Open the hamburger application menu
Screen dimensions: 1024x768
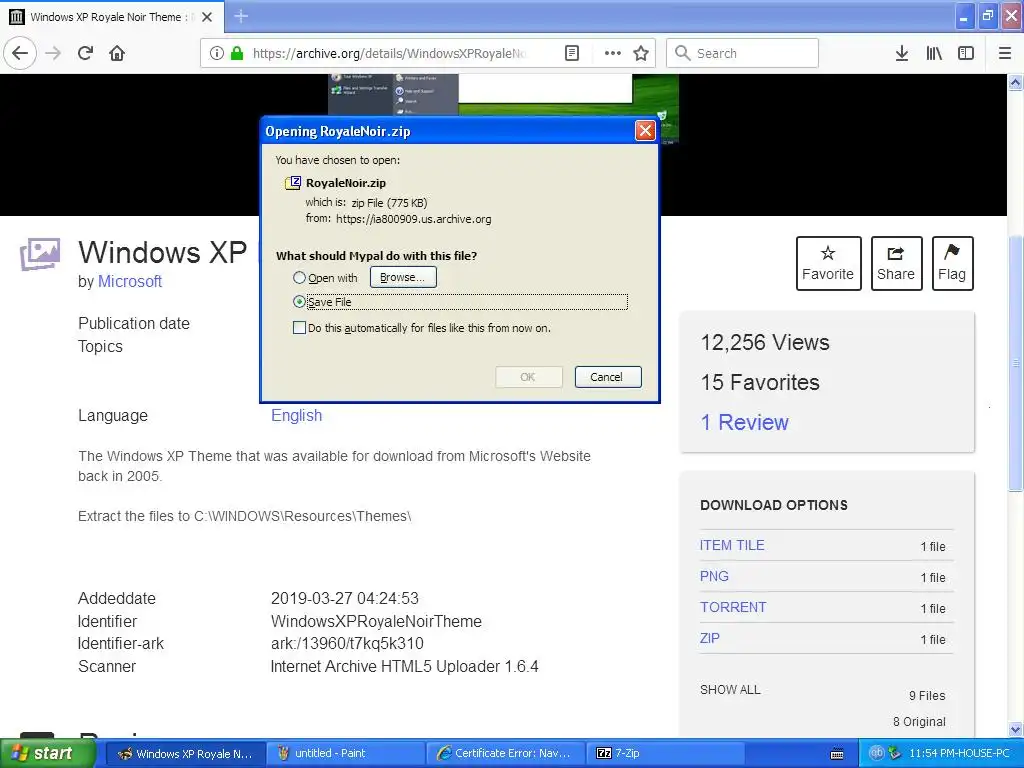coord(1004,53)
